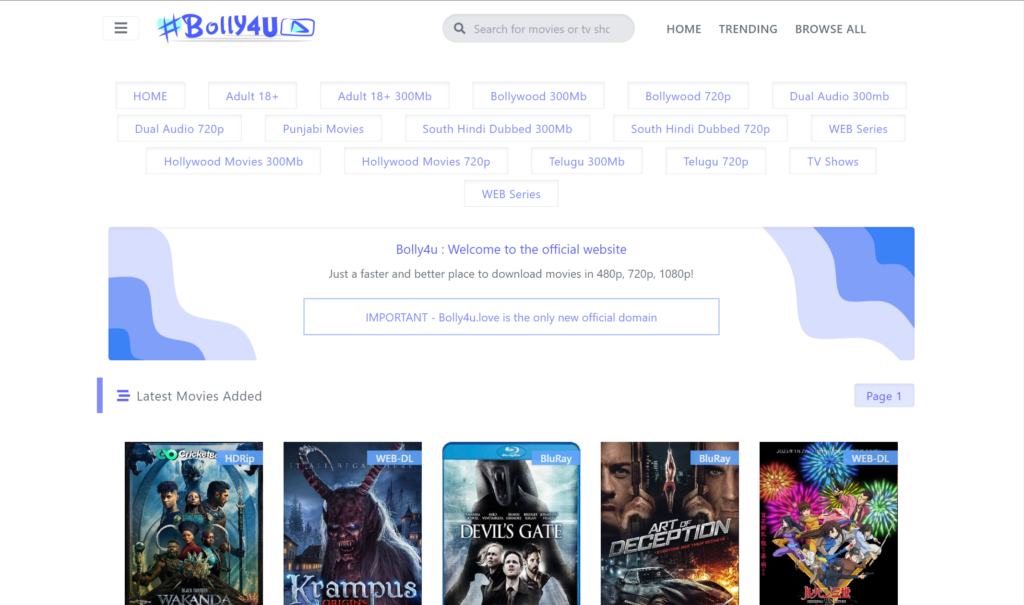
Task: Click the Latest Movies Added list icon
Action: (123, 396)
